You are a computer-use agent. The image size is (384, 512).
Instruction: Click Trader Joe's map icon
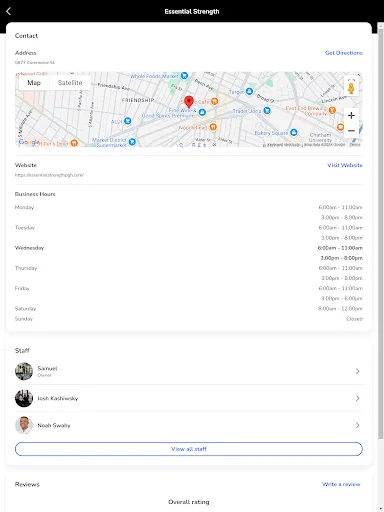tap(267, 110)
